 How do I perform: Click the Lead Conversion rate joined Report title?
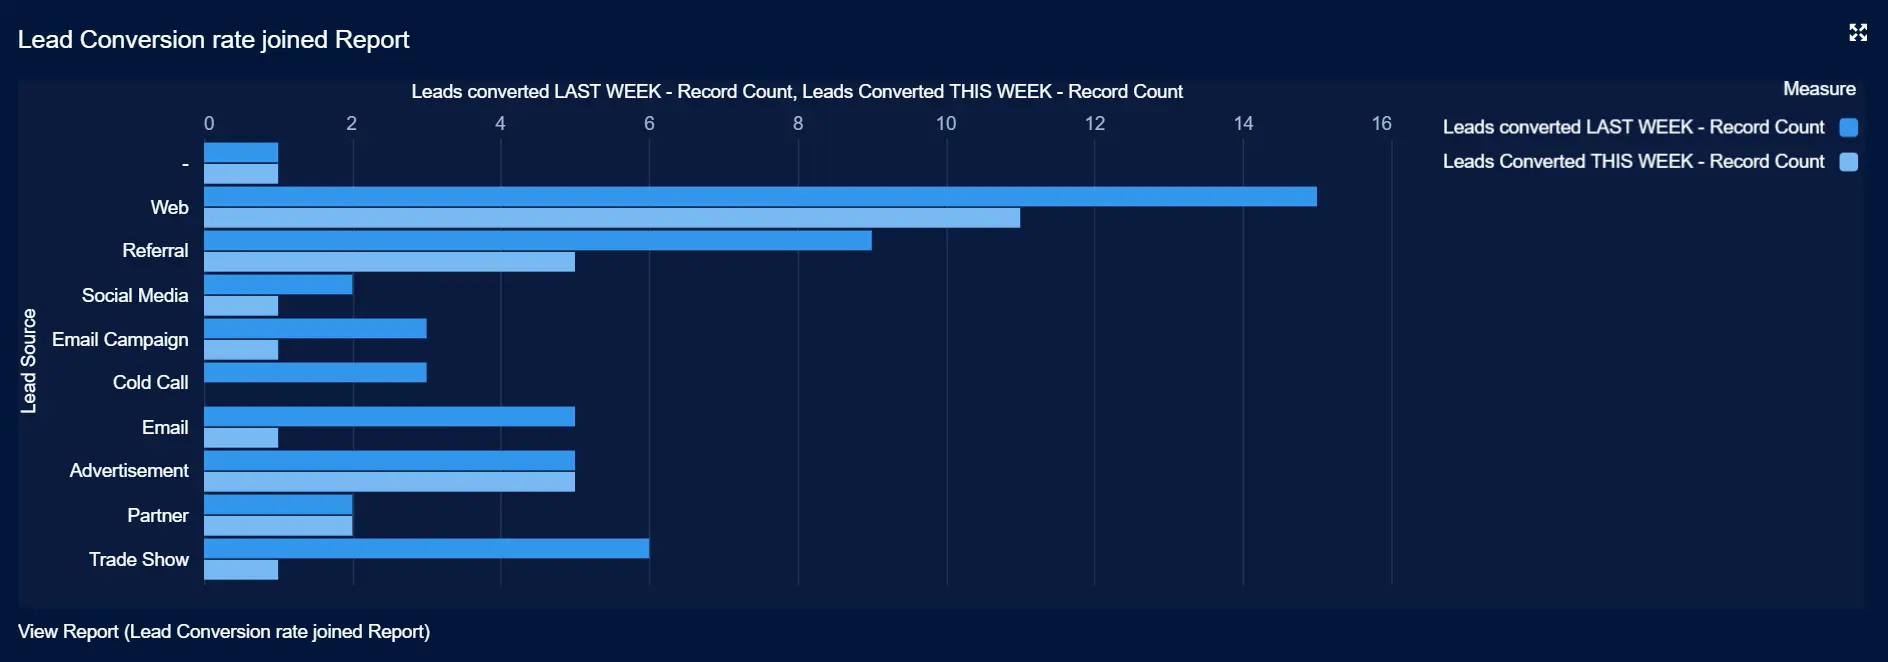[213, 40]
